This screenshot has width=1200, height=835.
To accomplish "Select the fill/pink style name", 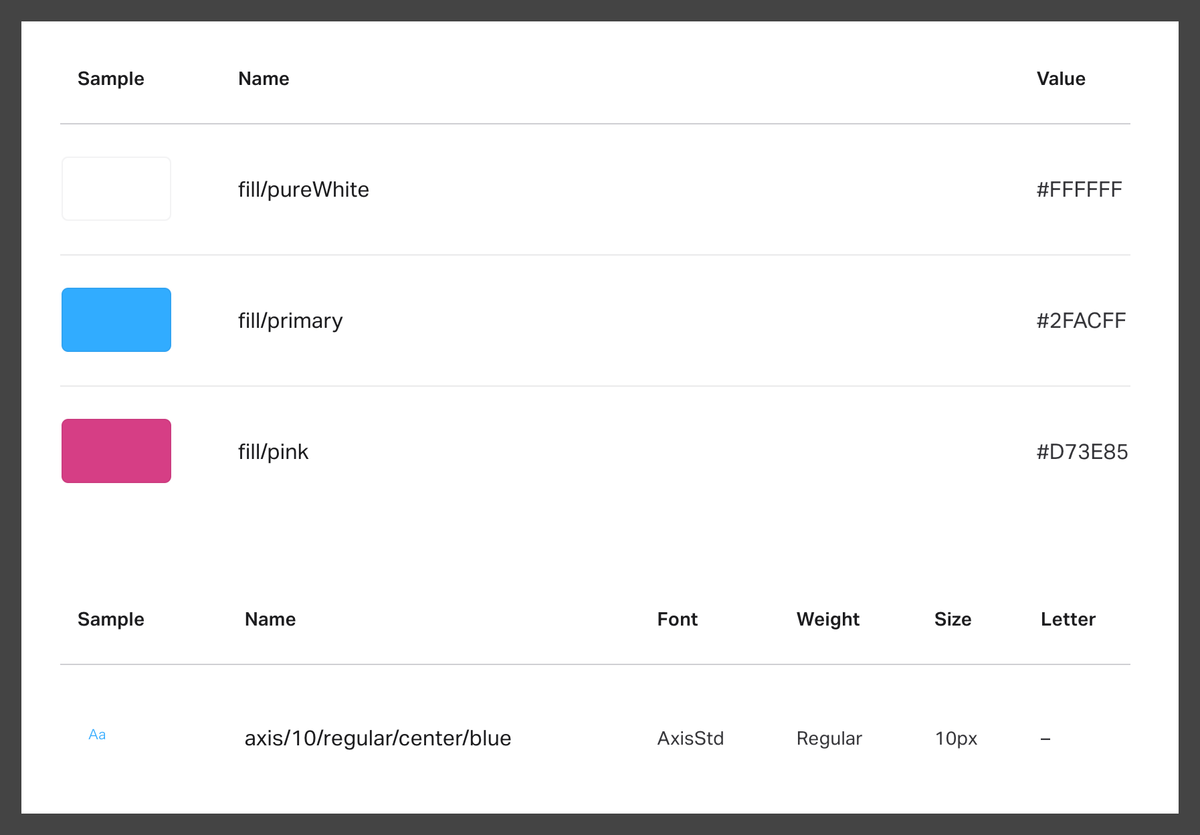I will click(x=273, y=452).
